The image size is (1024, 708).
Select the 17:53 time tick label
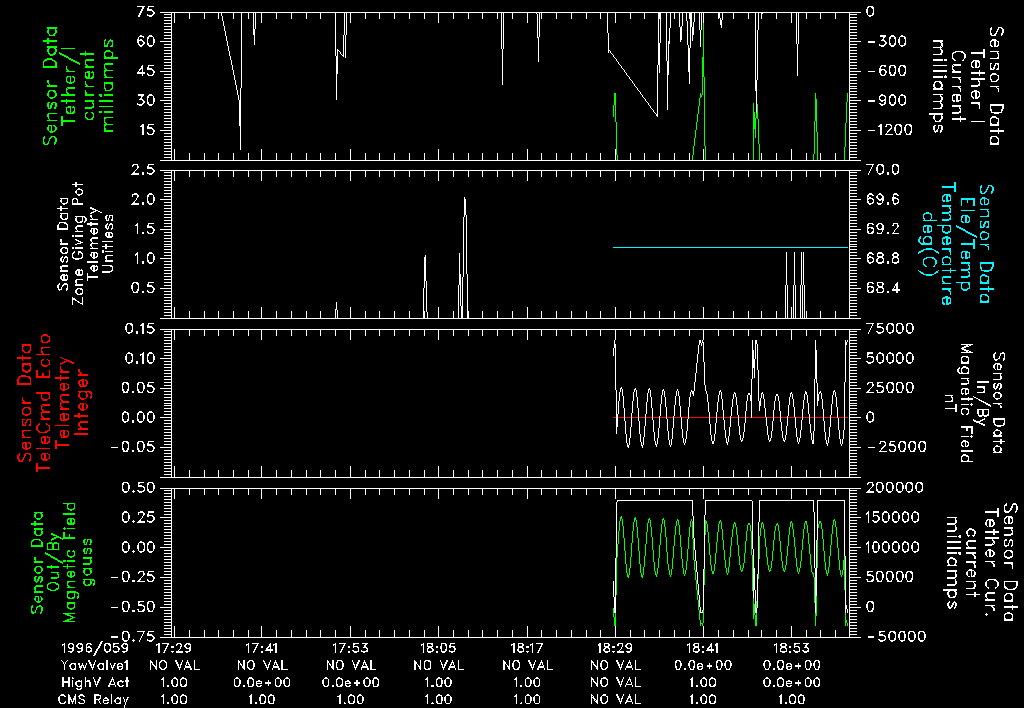(x=351, y=648)
